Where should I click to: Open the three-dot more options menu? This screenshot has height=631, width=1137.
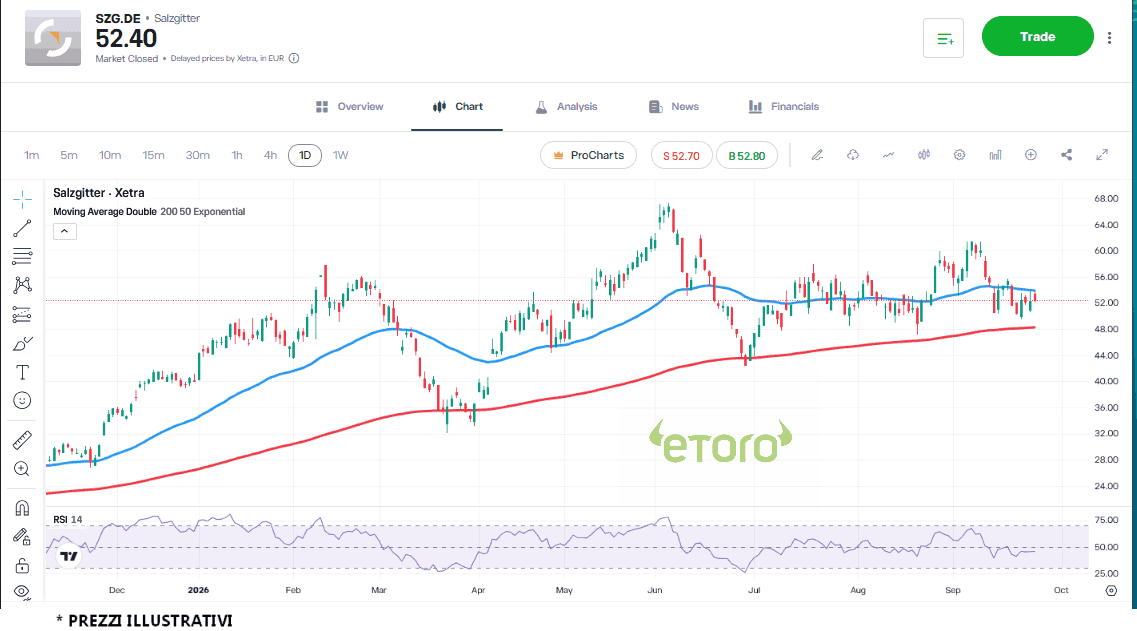(1109, 38)
